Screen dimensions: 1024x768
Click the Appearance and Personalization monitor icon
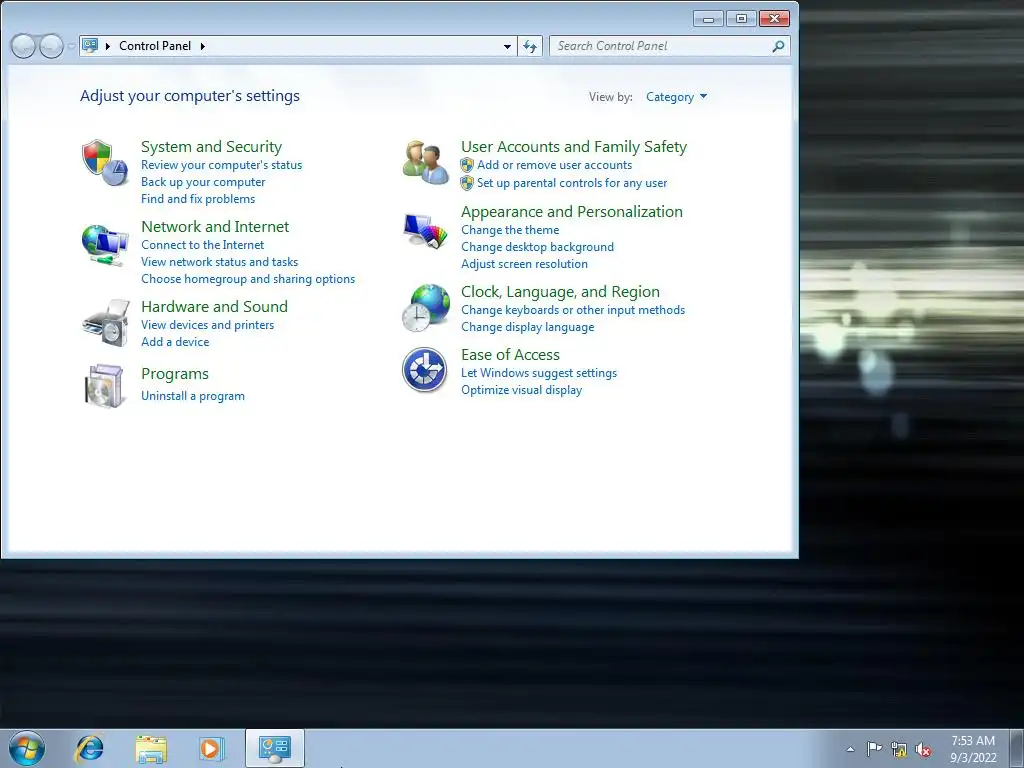(x=426, y=230)
